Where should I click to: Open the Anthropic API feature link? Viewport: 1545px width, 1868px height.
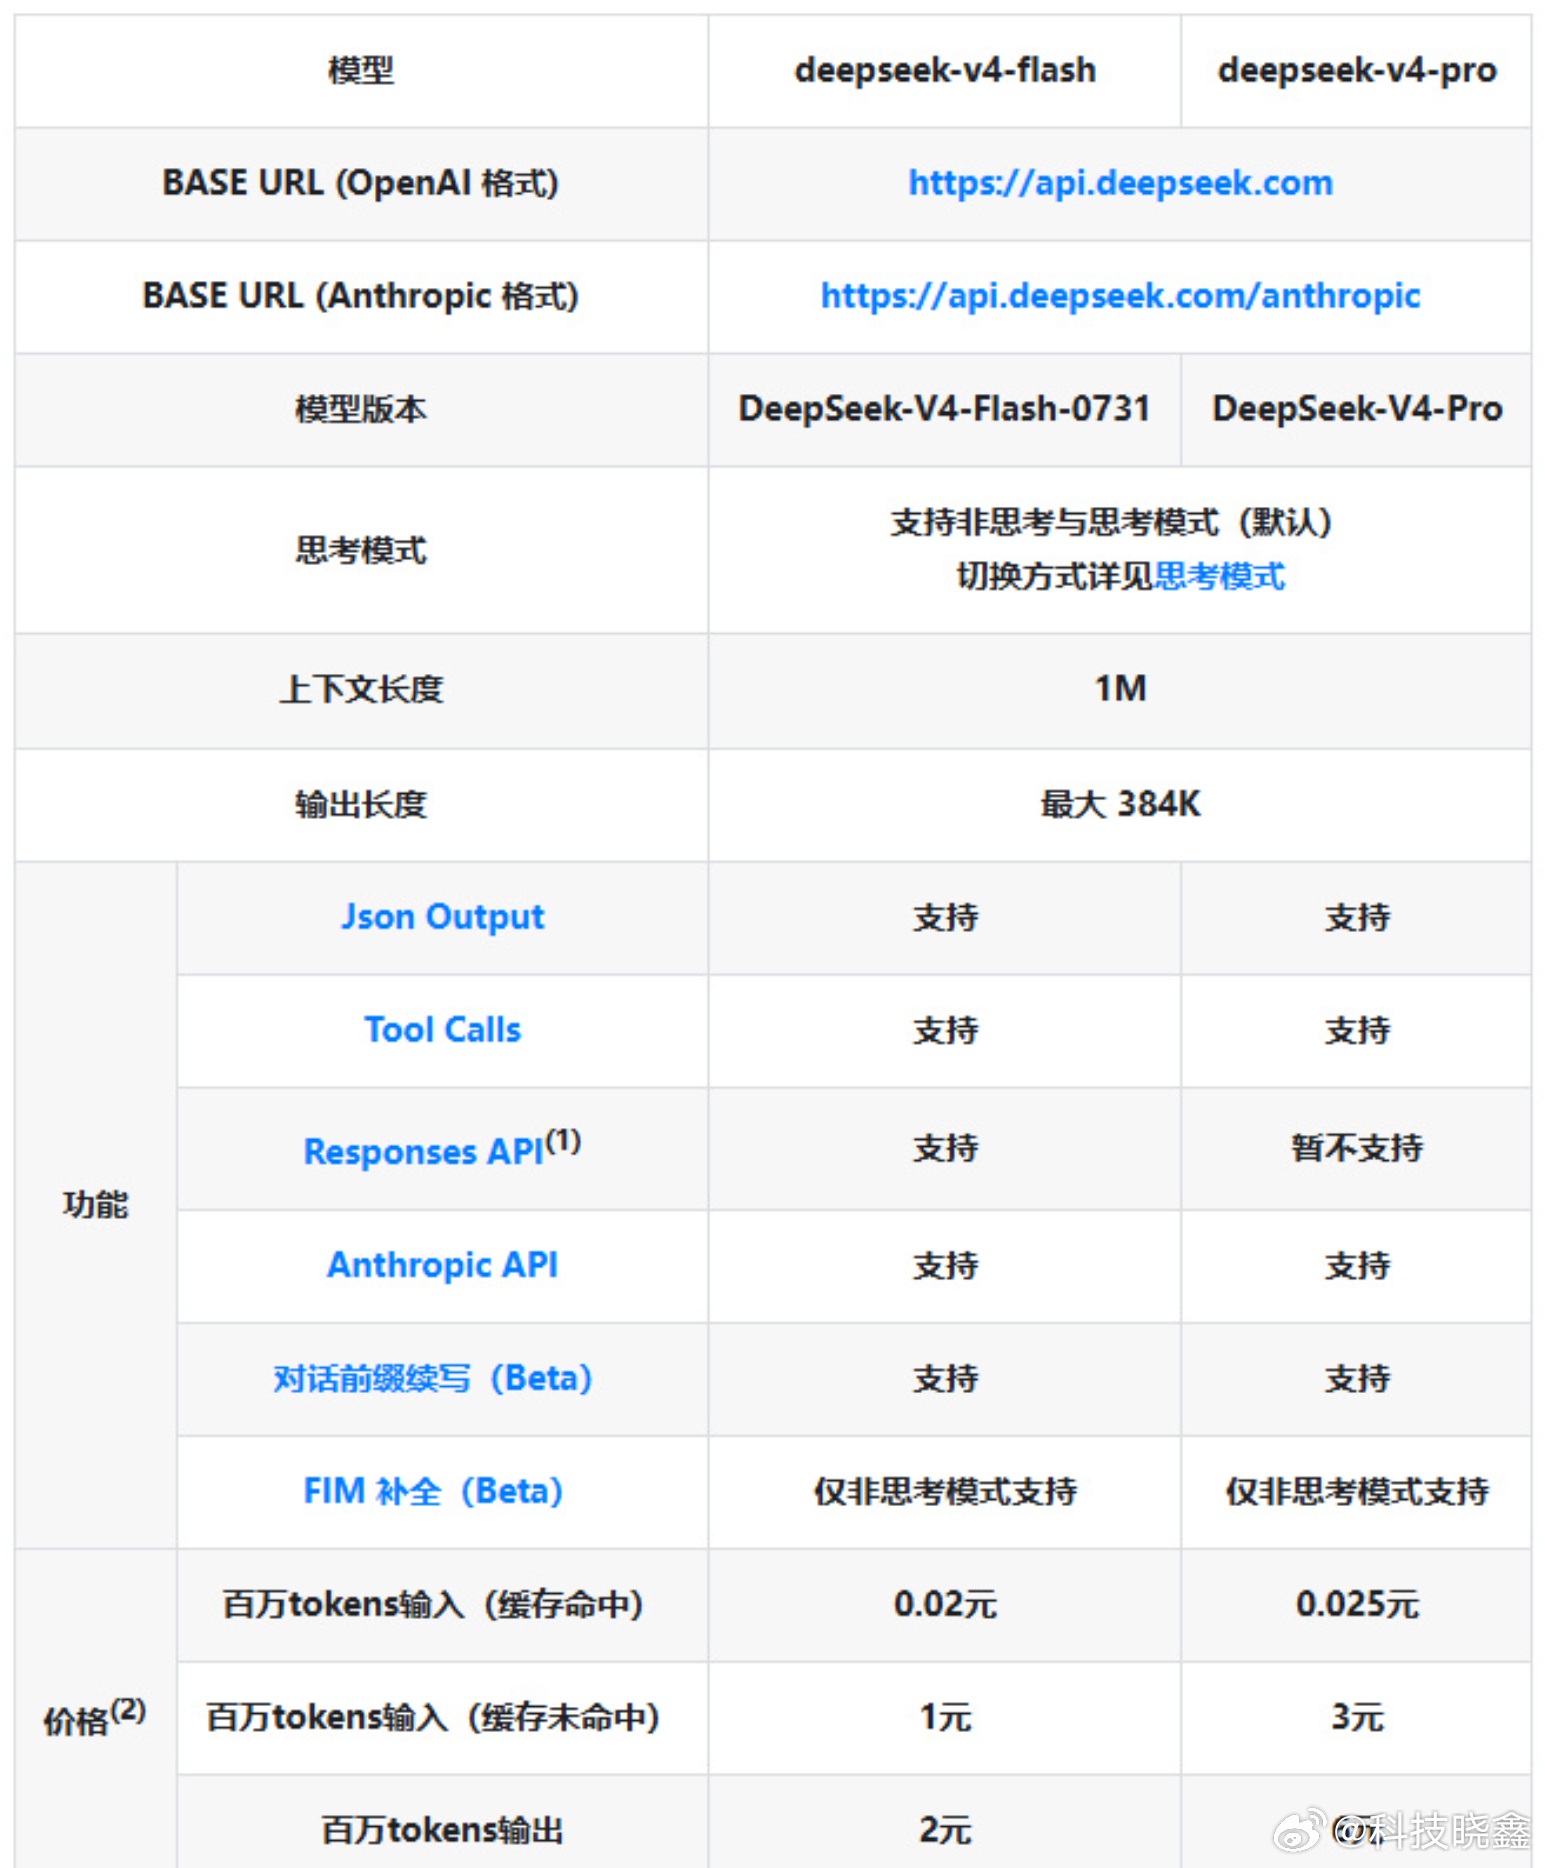[443, 1265]
